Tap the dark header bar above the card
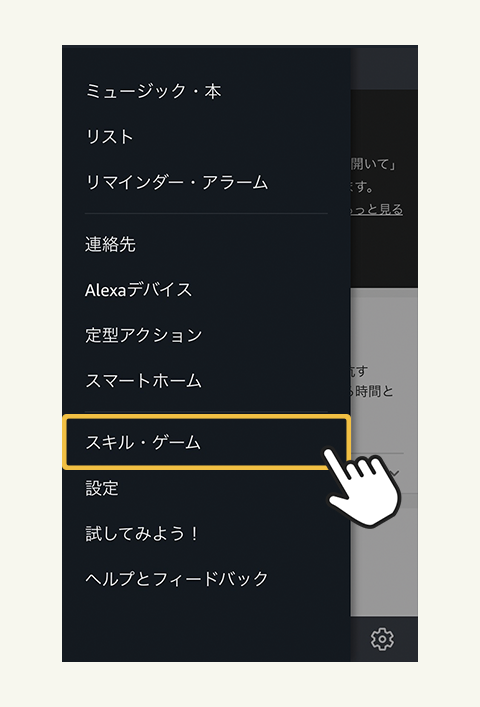The image size is (480, 707). (384, 67)
